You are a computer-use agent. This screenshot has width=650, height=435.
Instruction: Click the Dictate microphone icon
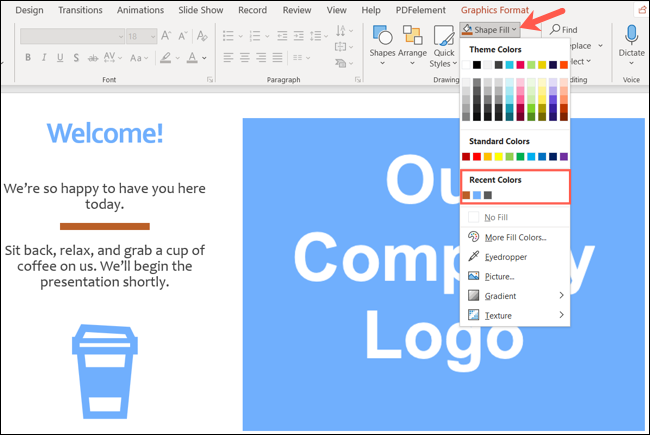(x=631, y=39)
